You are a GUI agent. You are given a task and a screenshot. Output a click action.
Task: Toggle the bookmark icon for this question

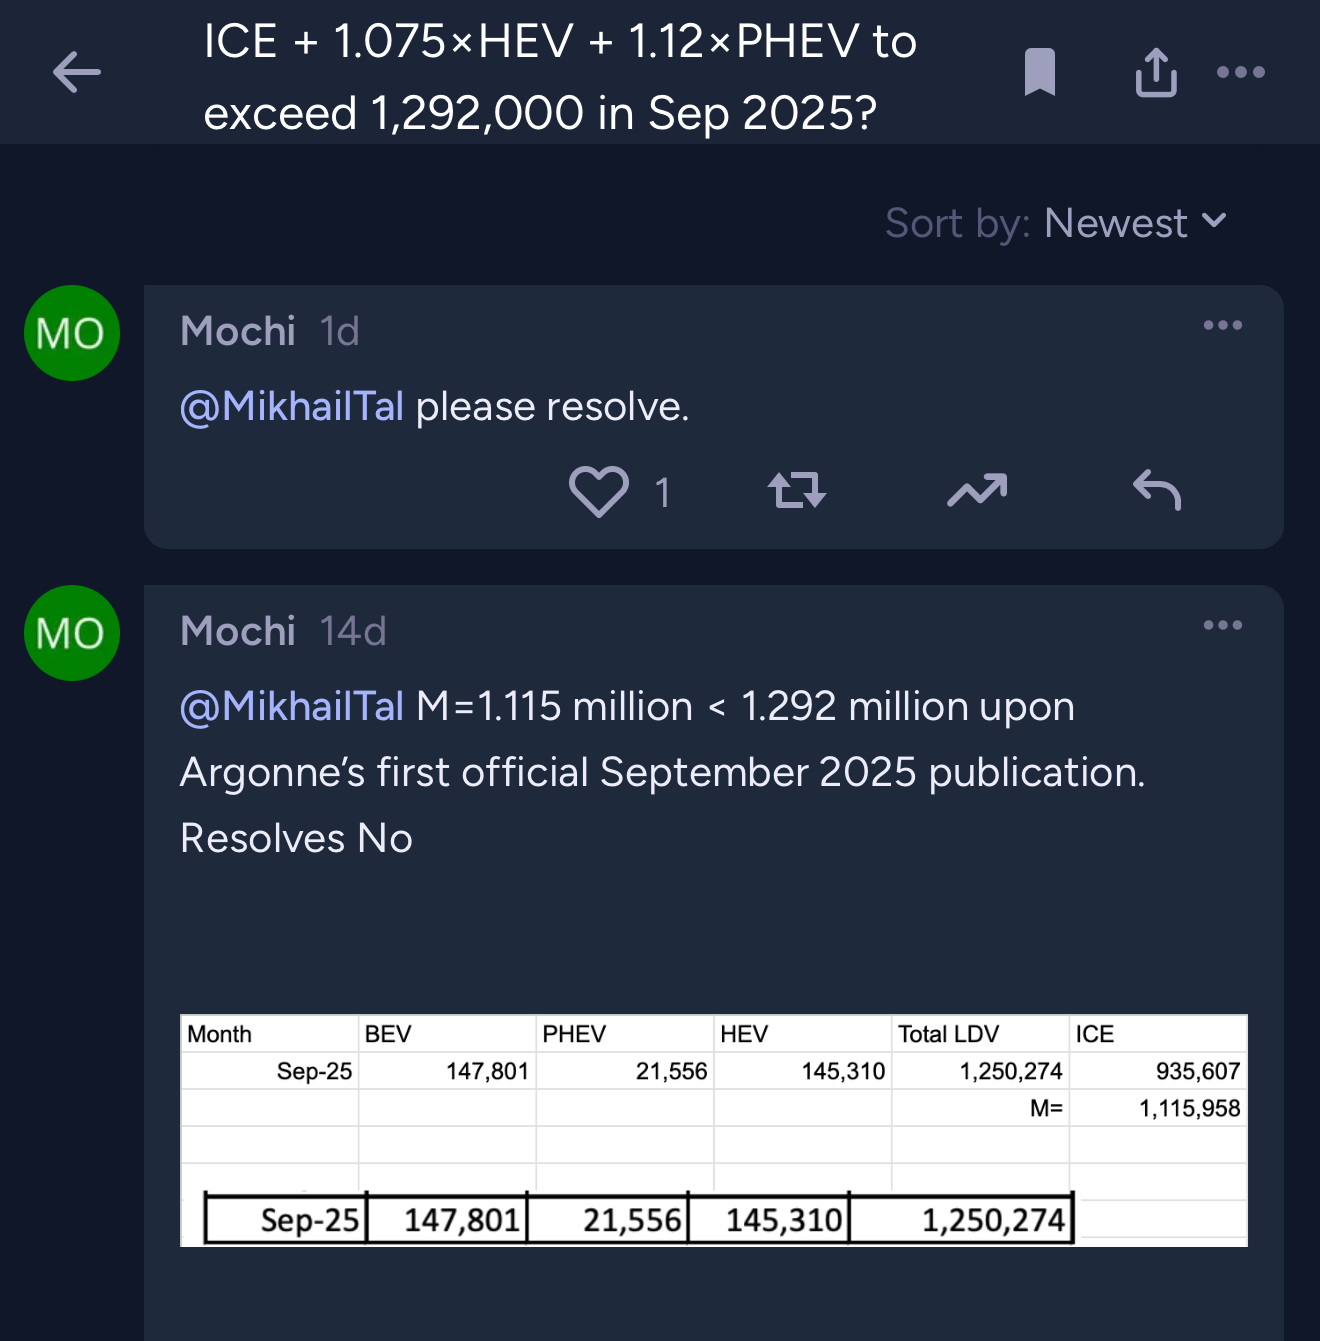[1040, 72]
